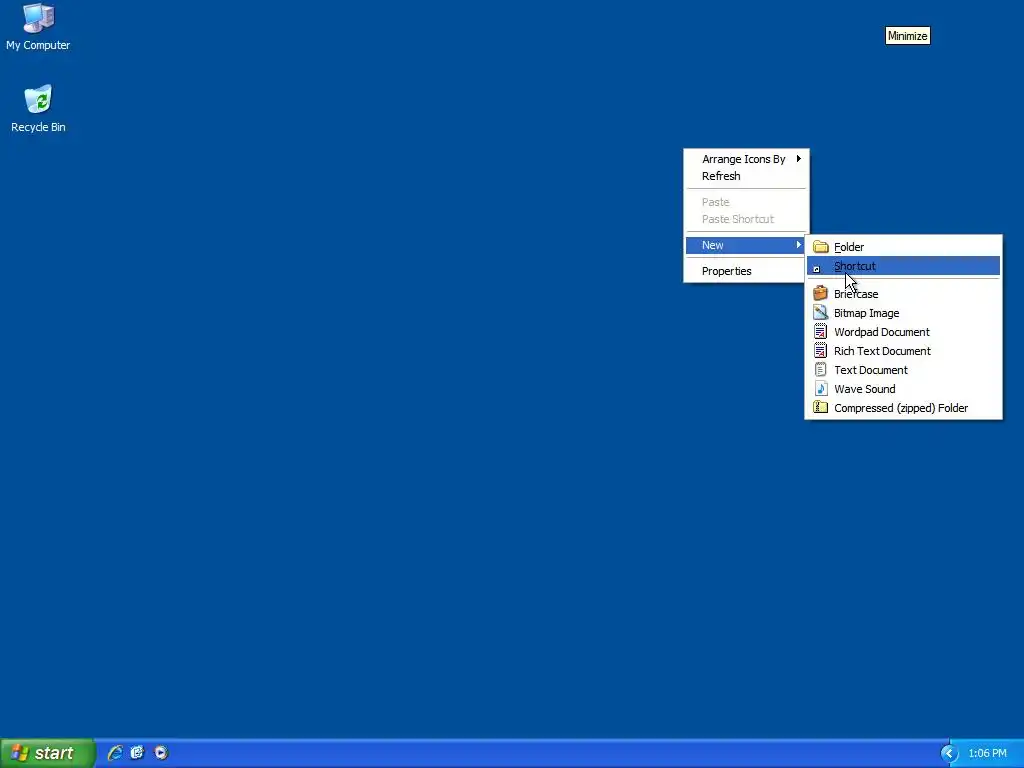Create a new Wordpad Document
Image resolution: width=1024 pixels, height=768 pixels.
(903, 332)
